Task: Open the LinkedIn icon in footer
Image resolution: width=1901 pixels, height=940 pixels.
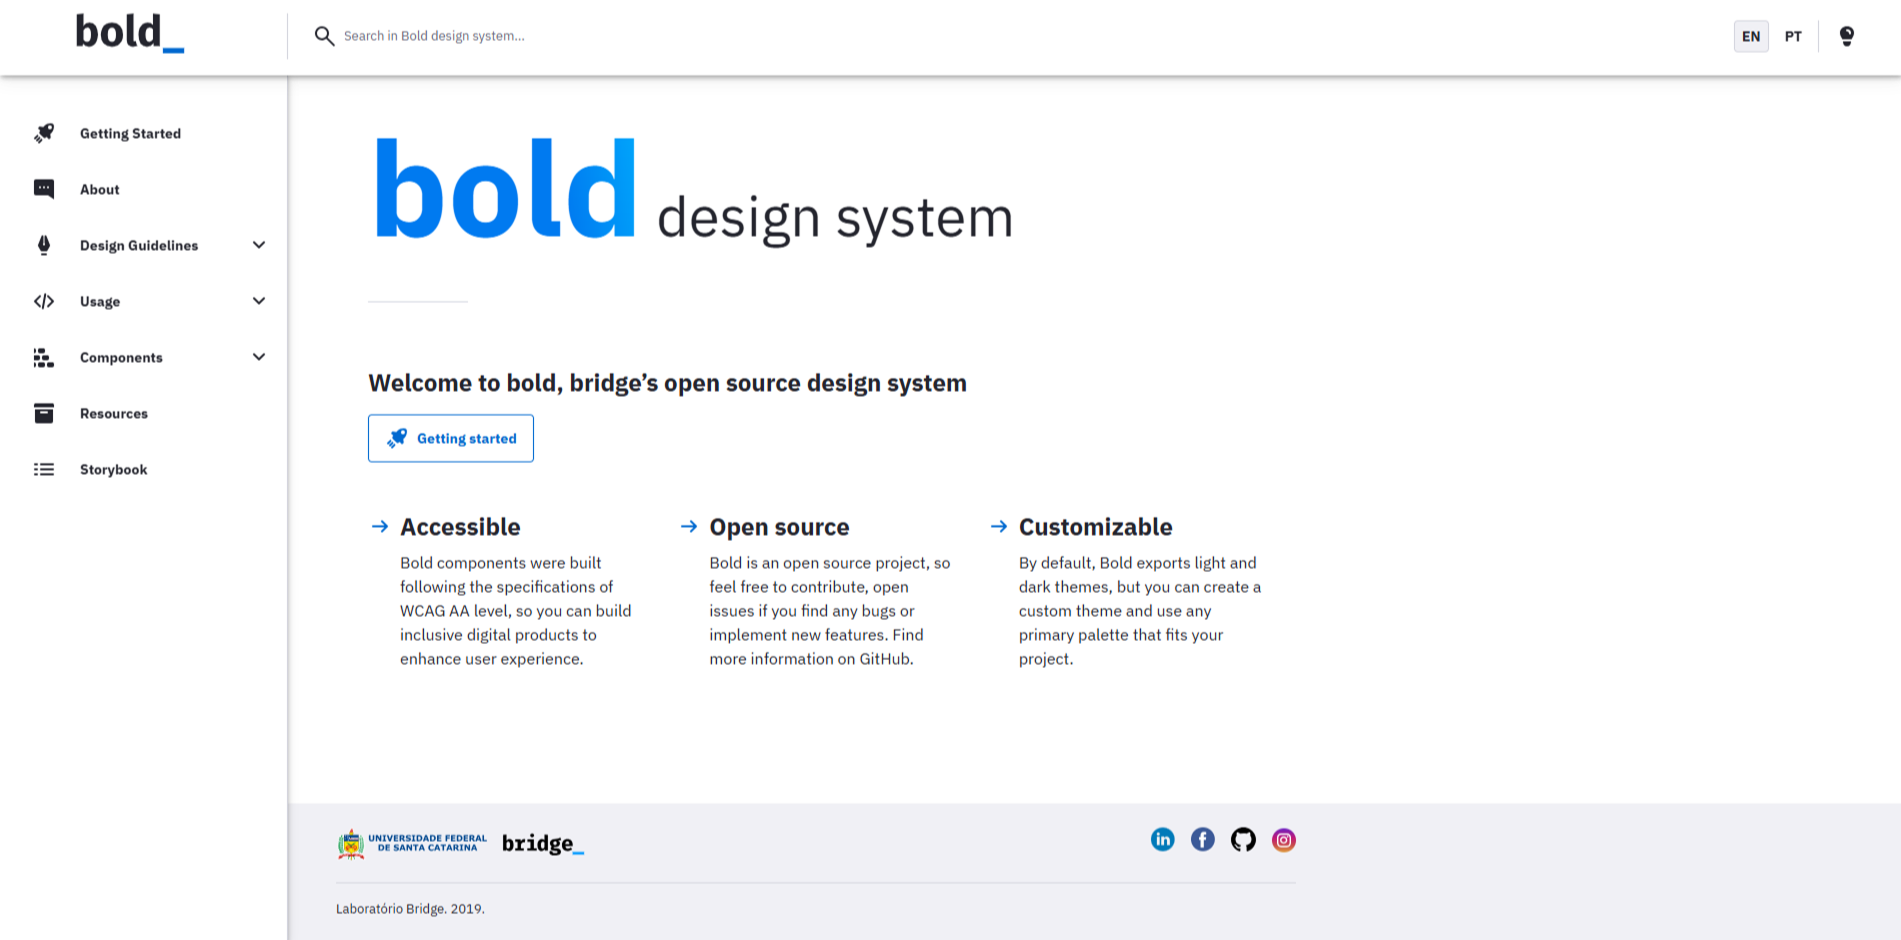Action: pos(1162,840)
